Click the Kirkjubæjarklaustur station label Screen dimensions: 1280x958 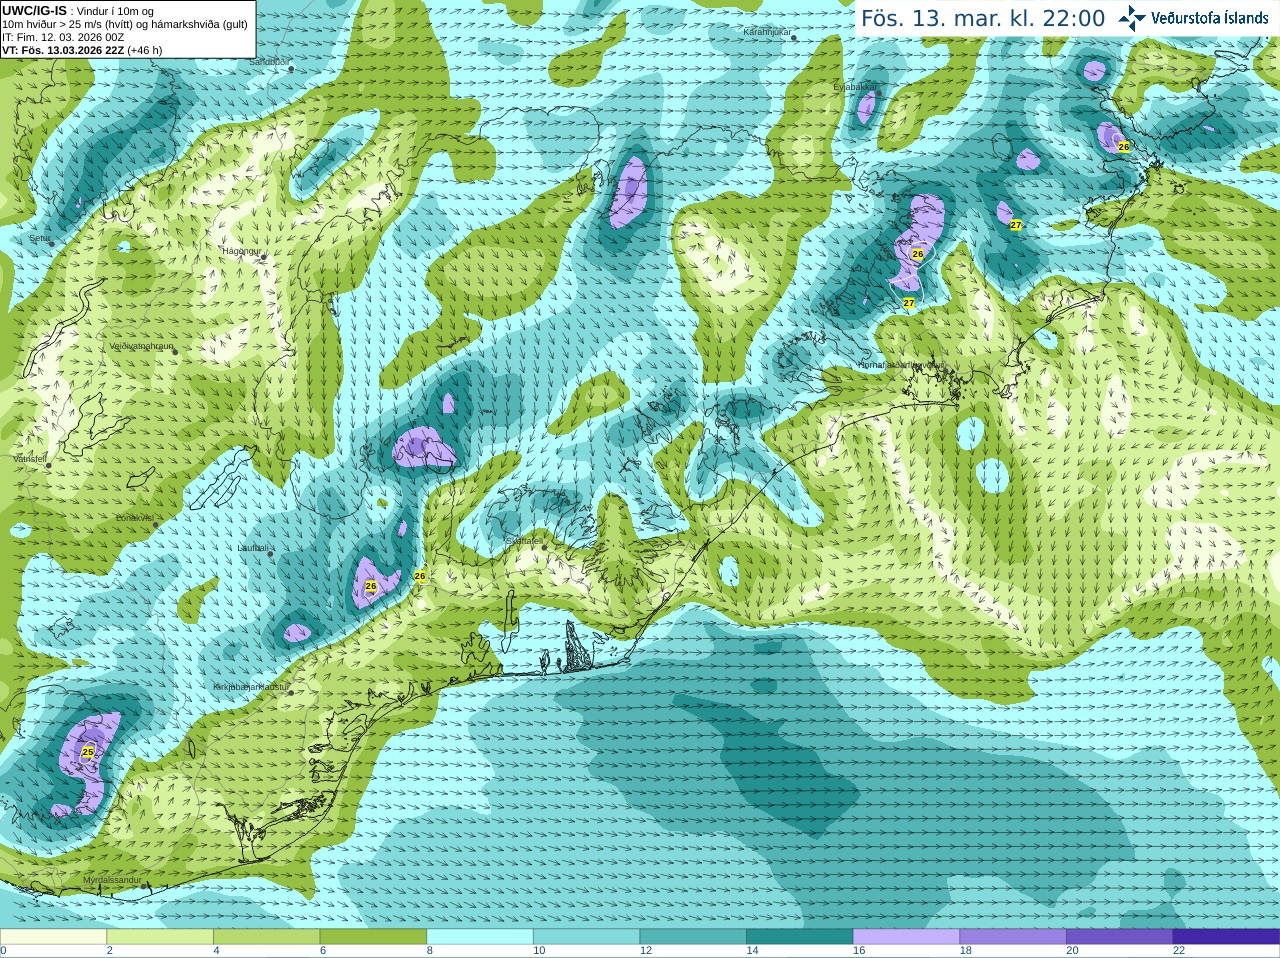[x=251, y=687]
